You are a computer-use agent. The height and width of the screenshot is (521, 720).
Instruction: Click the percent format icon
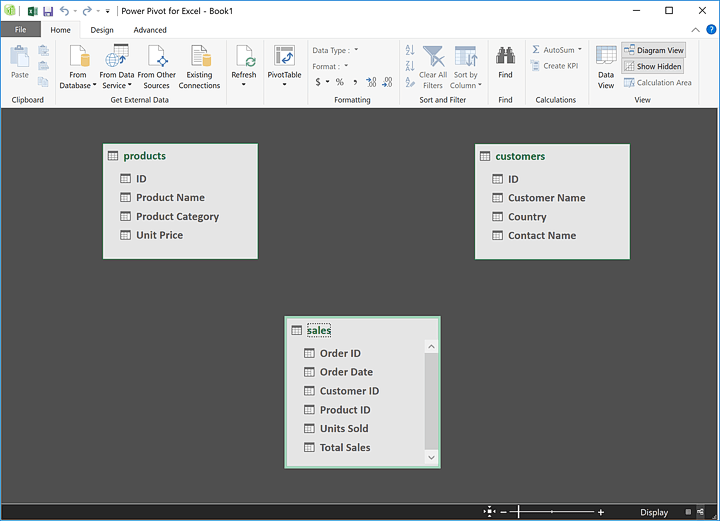[x=340, y=82]
